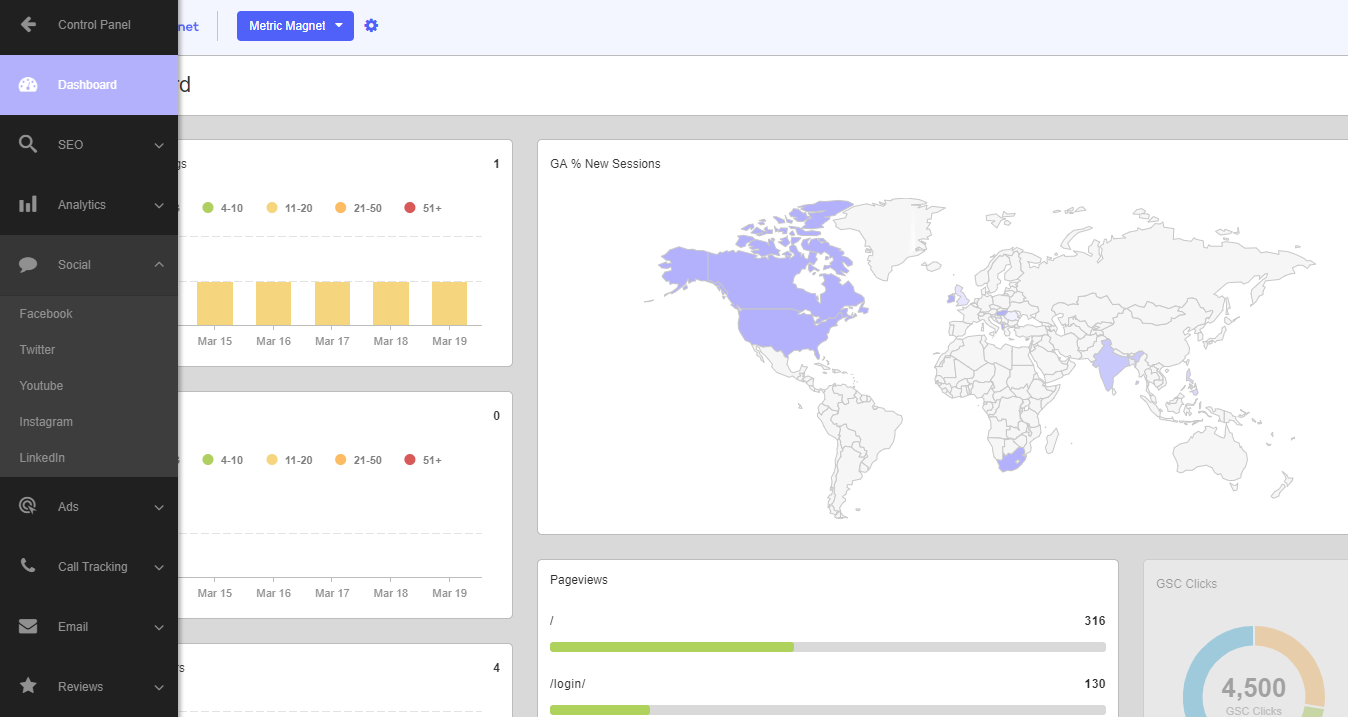Click the Call Tracking phone icon
The width and height of the screenshot is (1348, 717).
(x=28, y=567)
